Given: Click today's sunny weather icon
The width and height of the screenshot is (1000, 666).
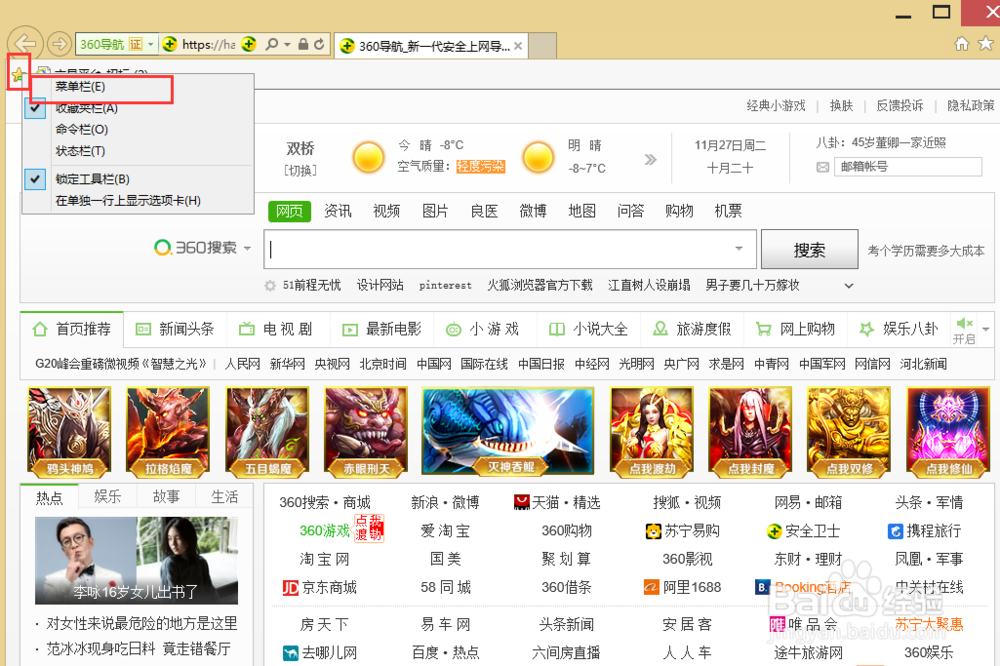Looking at the screenshot, I should click(368, 158).
